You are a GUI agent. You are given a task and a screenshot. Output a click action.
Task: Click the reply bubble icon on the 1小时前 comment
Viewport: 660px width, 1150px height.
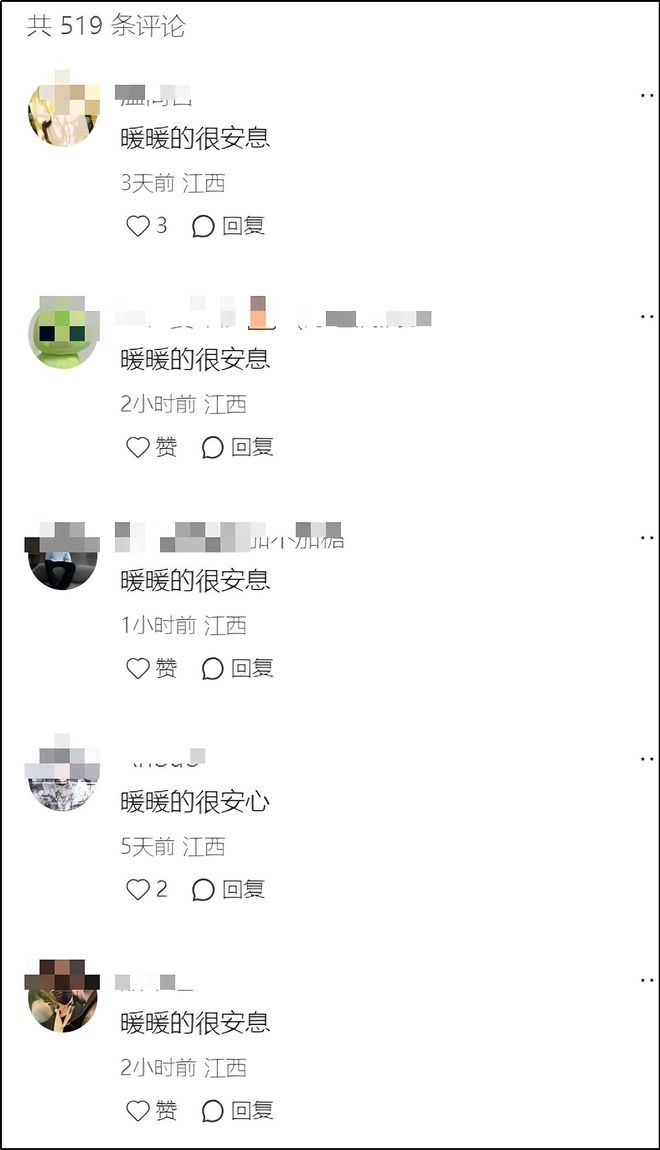tap(213, 669)
